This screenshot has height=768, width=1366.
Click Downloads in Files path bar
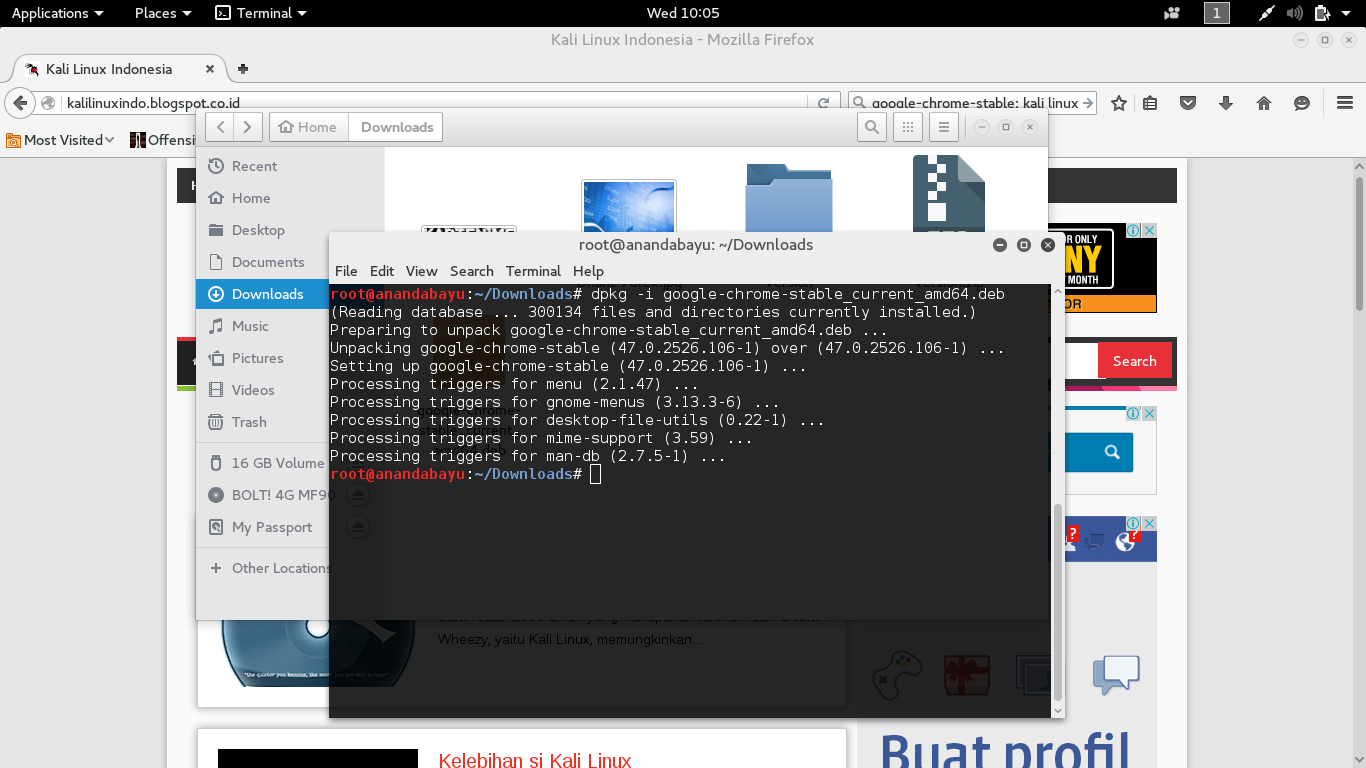397,127
